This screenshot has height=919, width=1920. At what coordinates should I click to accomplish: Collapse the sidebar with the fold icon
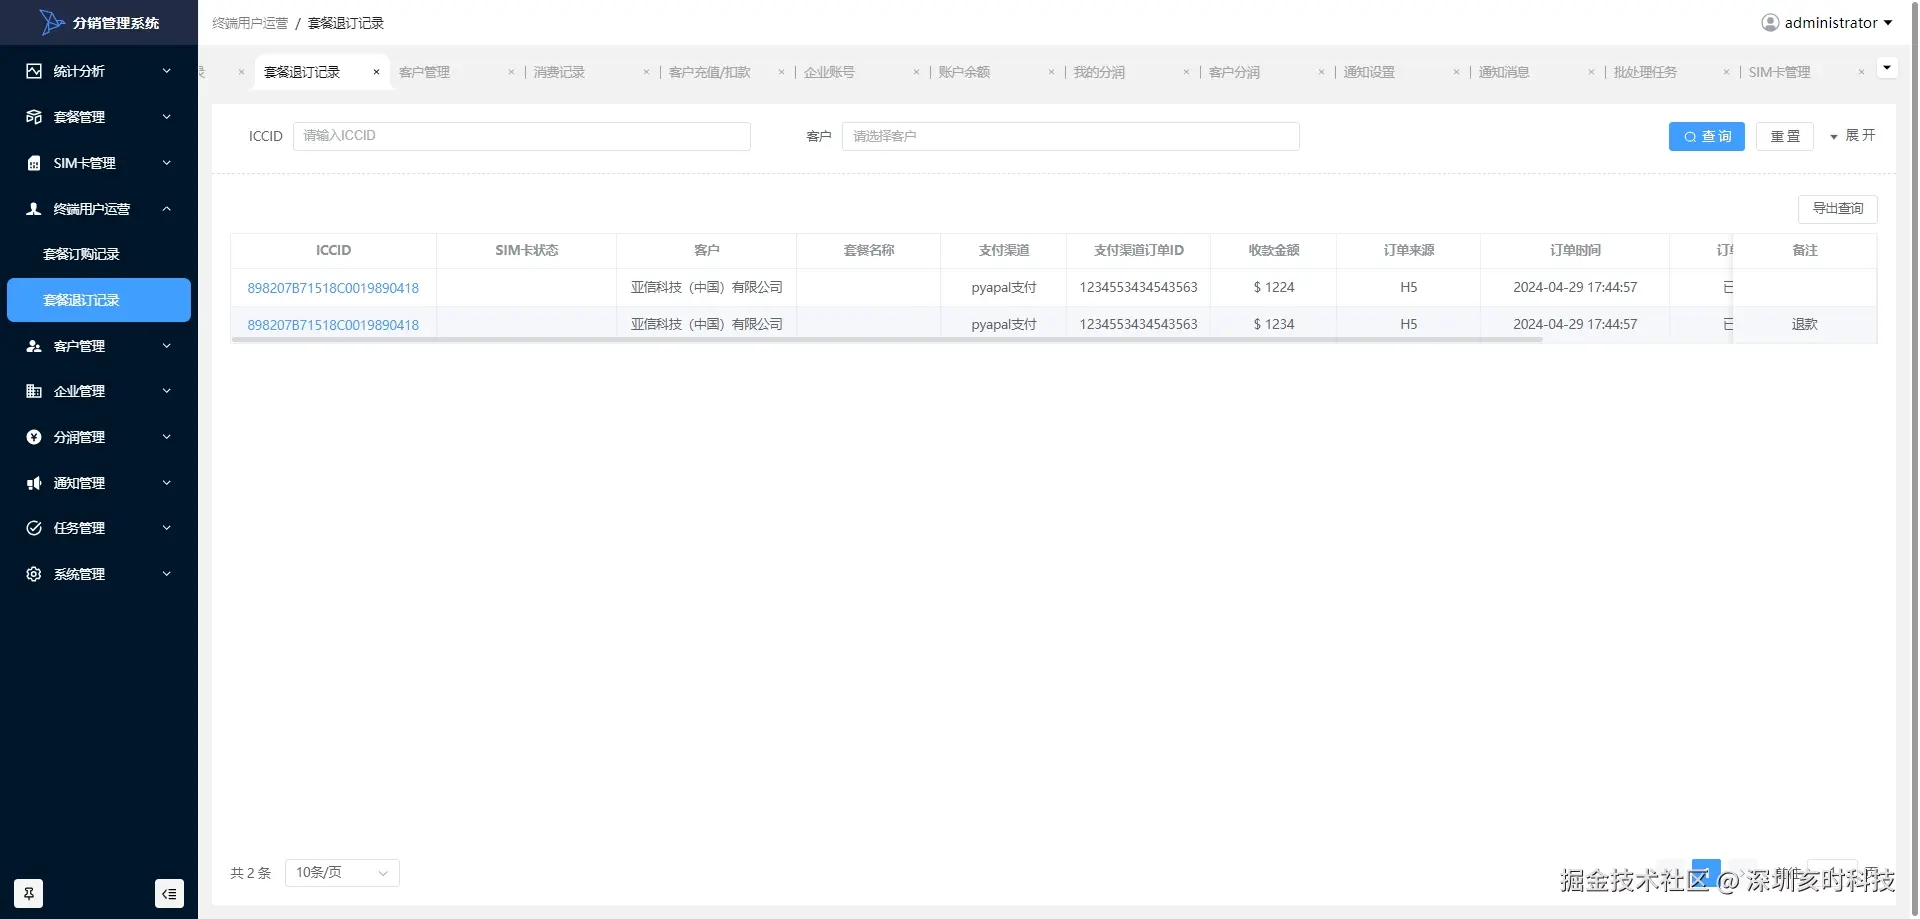[x=169, y=893]
